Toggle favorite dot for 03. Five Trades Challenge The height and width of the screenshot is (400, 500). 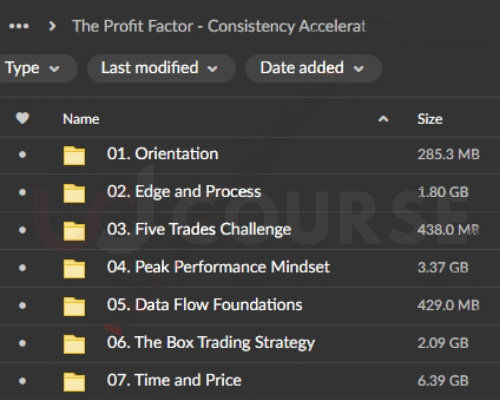pos(22,230)
